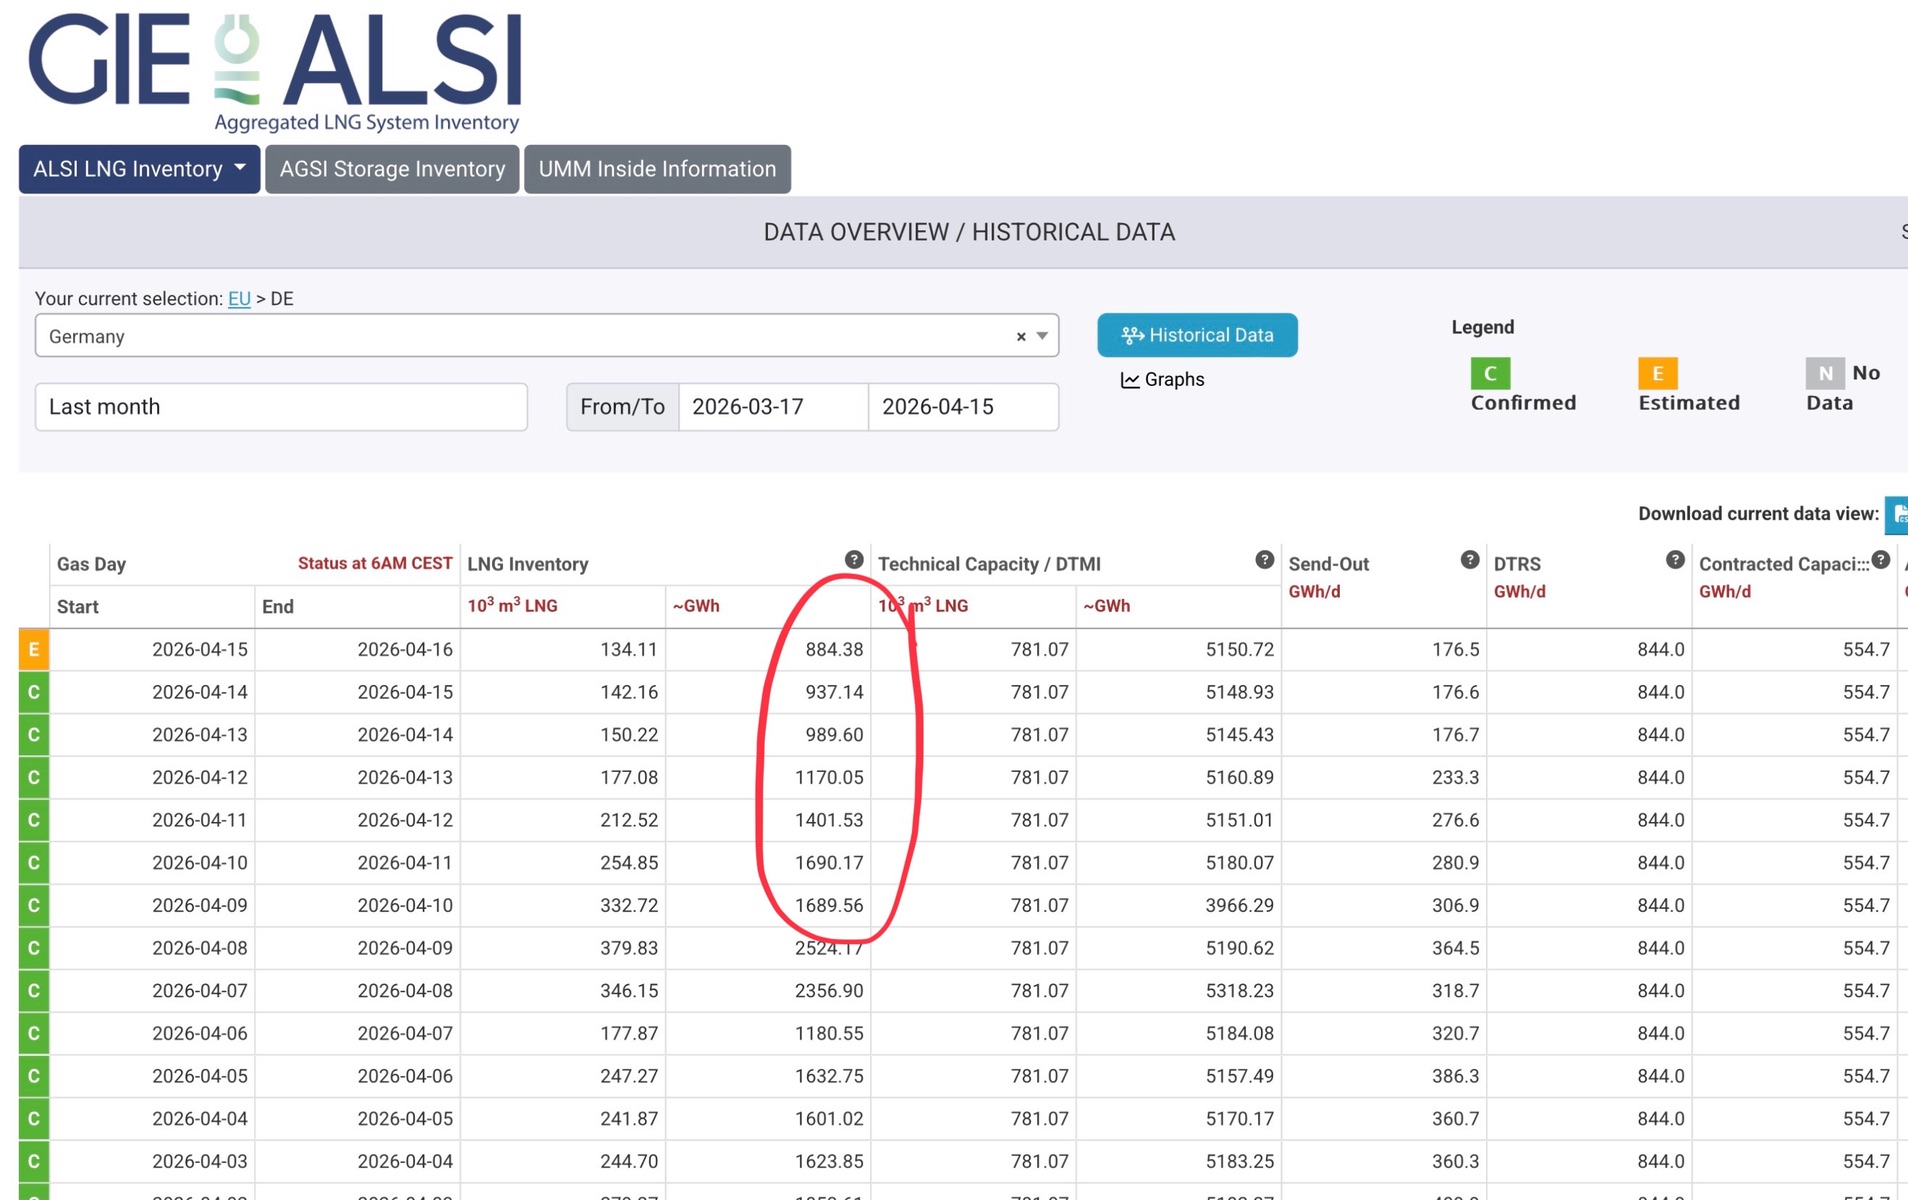
Task: Click the LNG Inventory help question-mark icon
Action: (x=853, y=560)
